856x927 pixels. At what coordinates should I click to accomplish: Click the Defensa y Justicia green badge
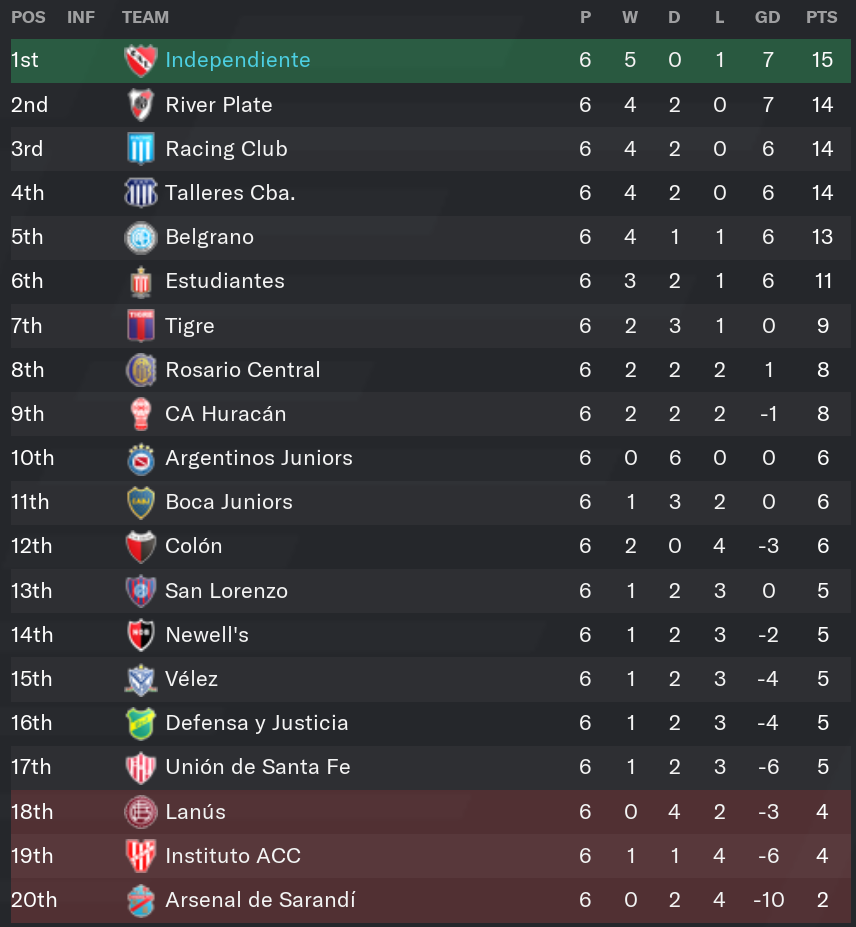point(141,723)
